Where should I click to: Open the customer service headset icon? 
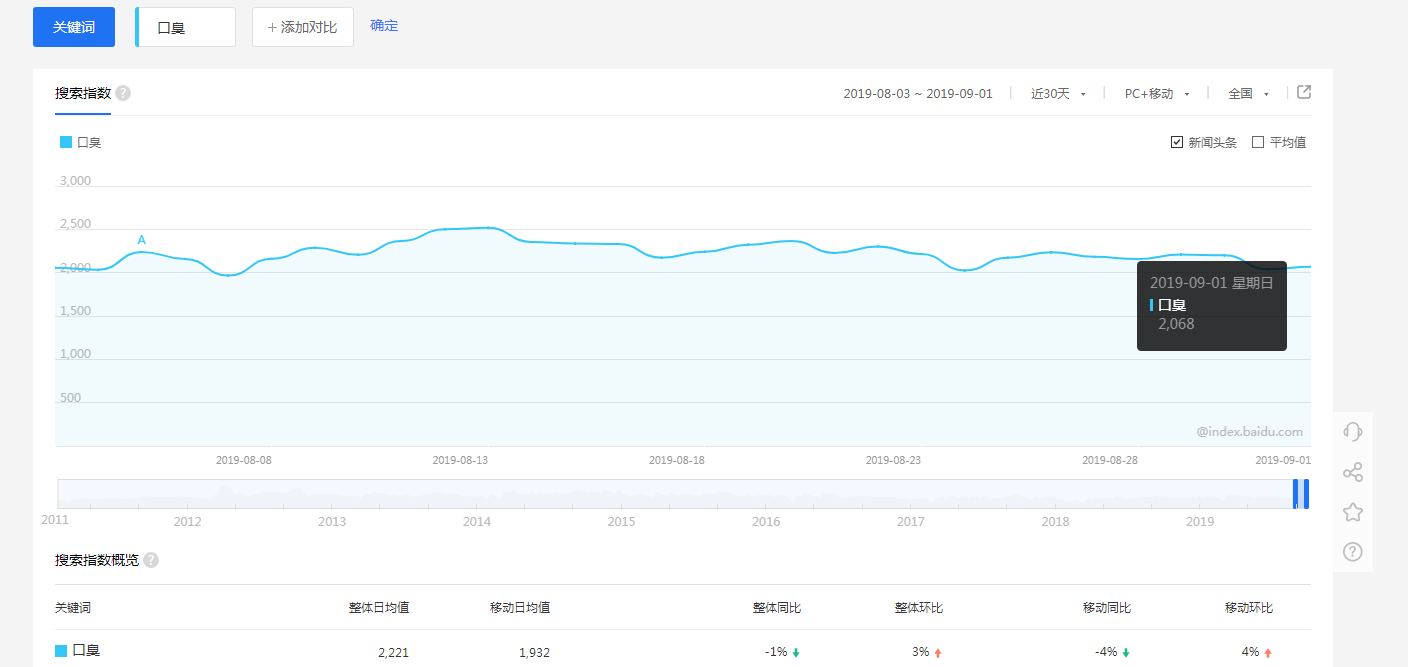tap(1352, 432)
